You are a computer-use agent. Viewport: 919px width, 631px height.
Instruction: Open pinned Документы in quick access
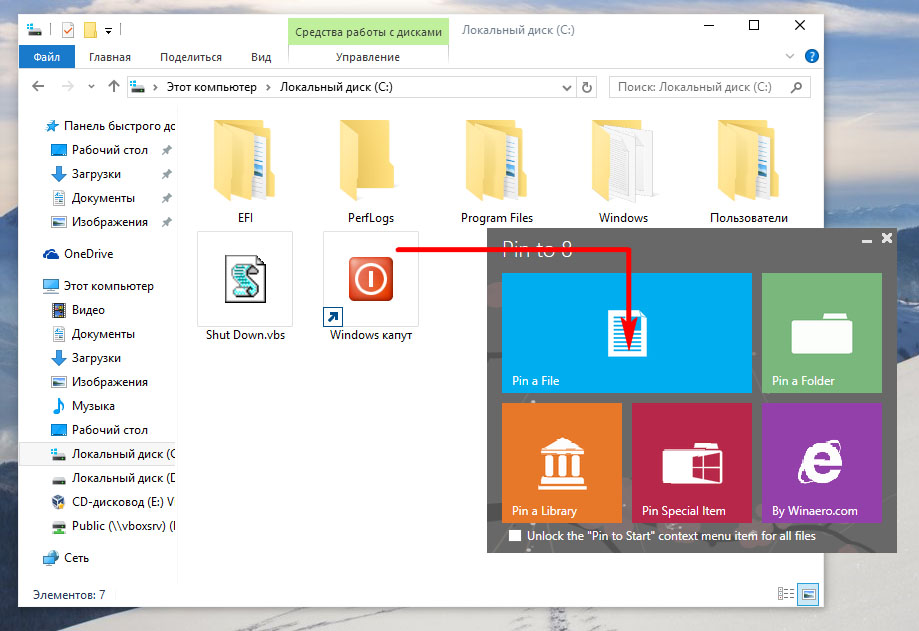(x=103, y=198)
